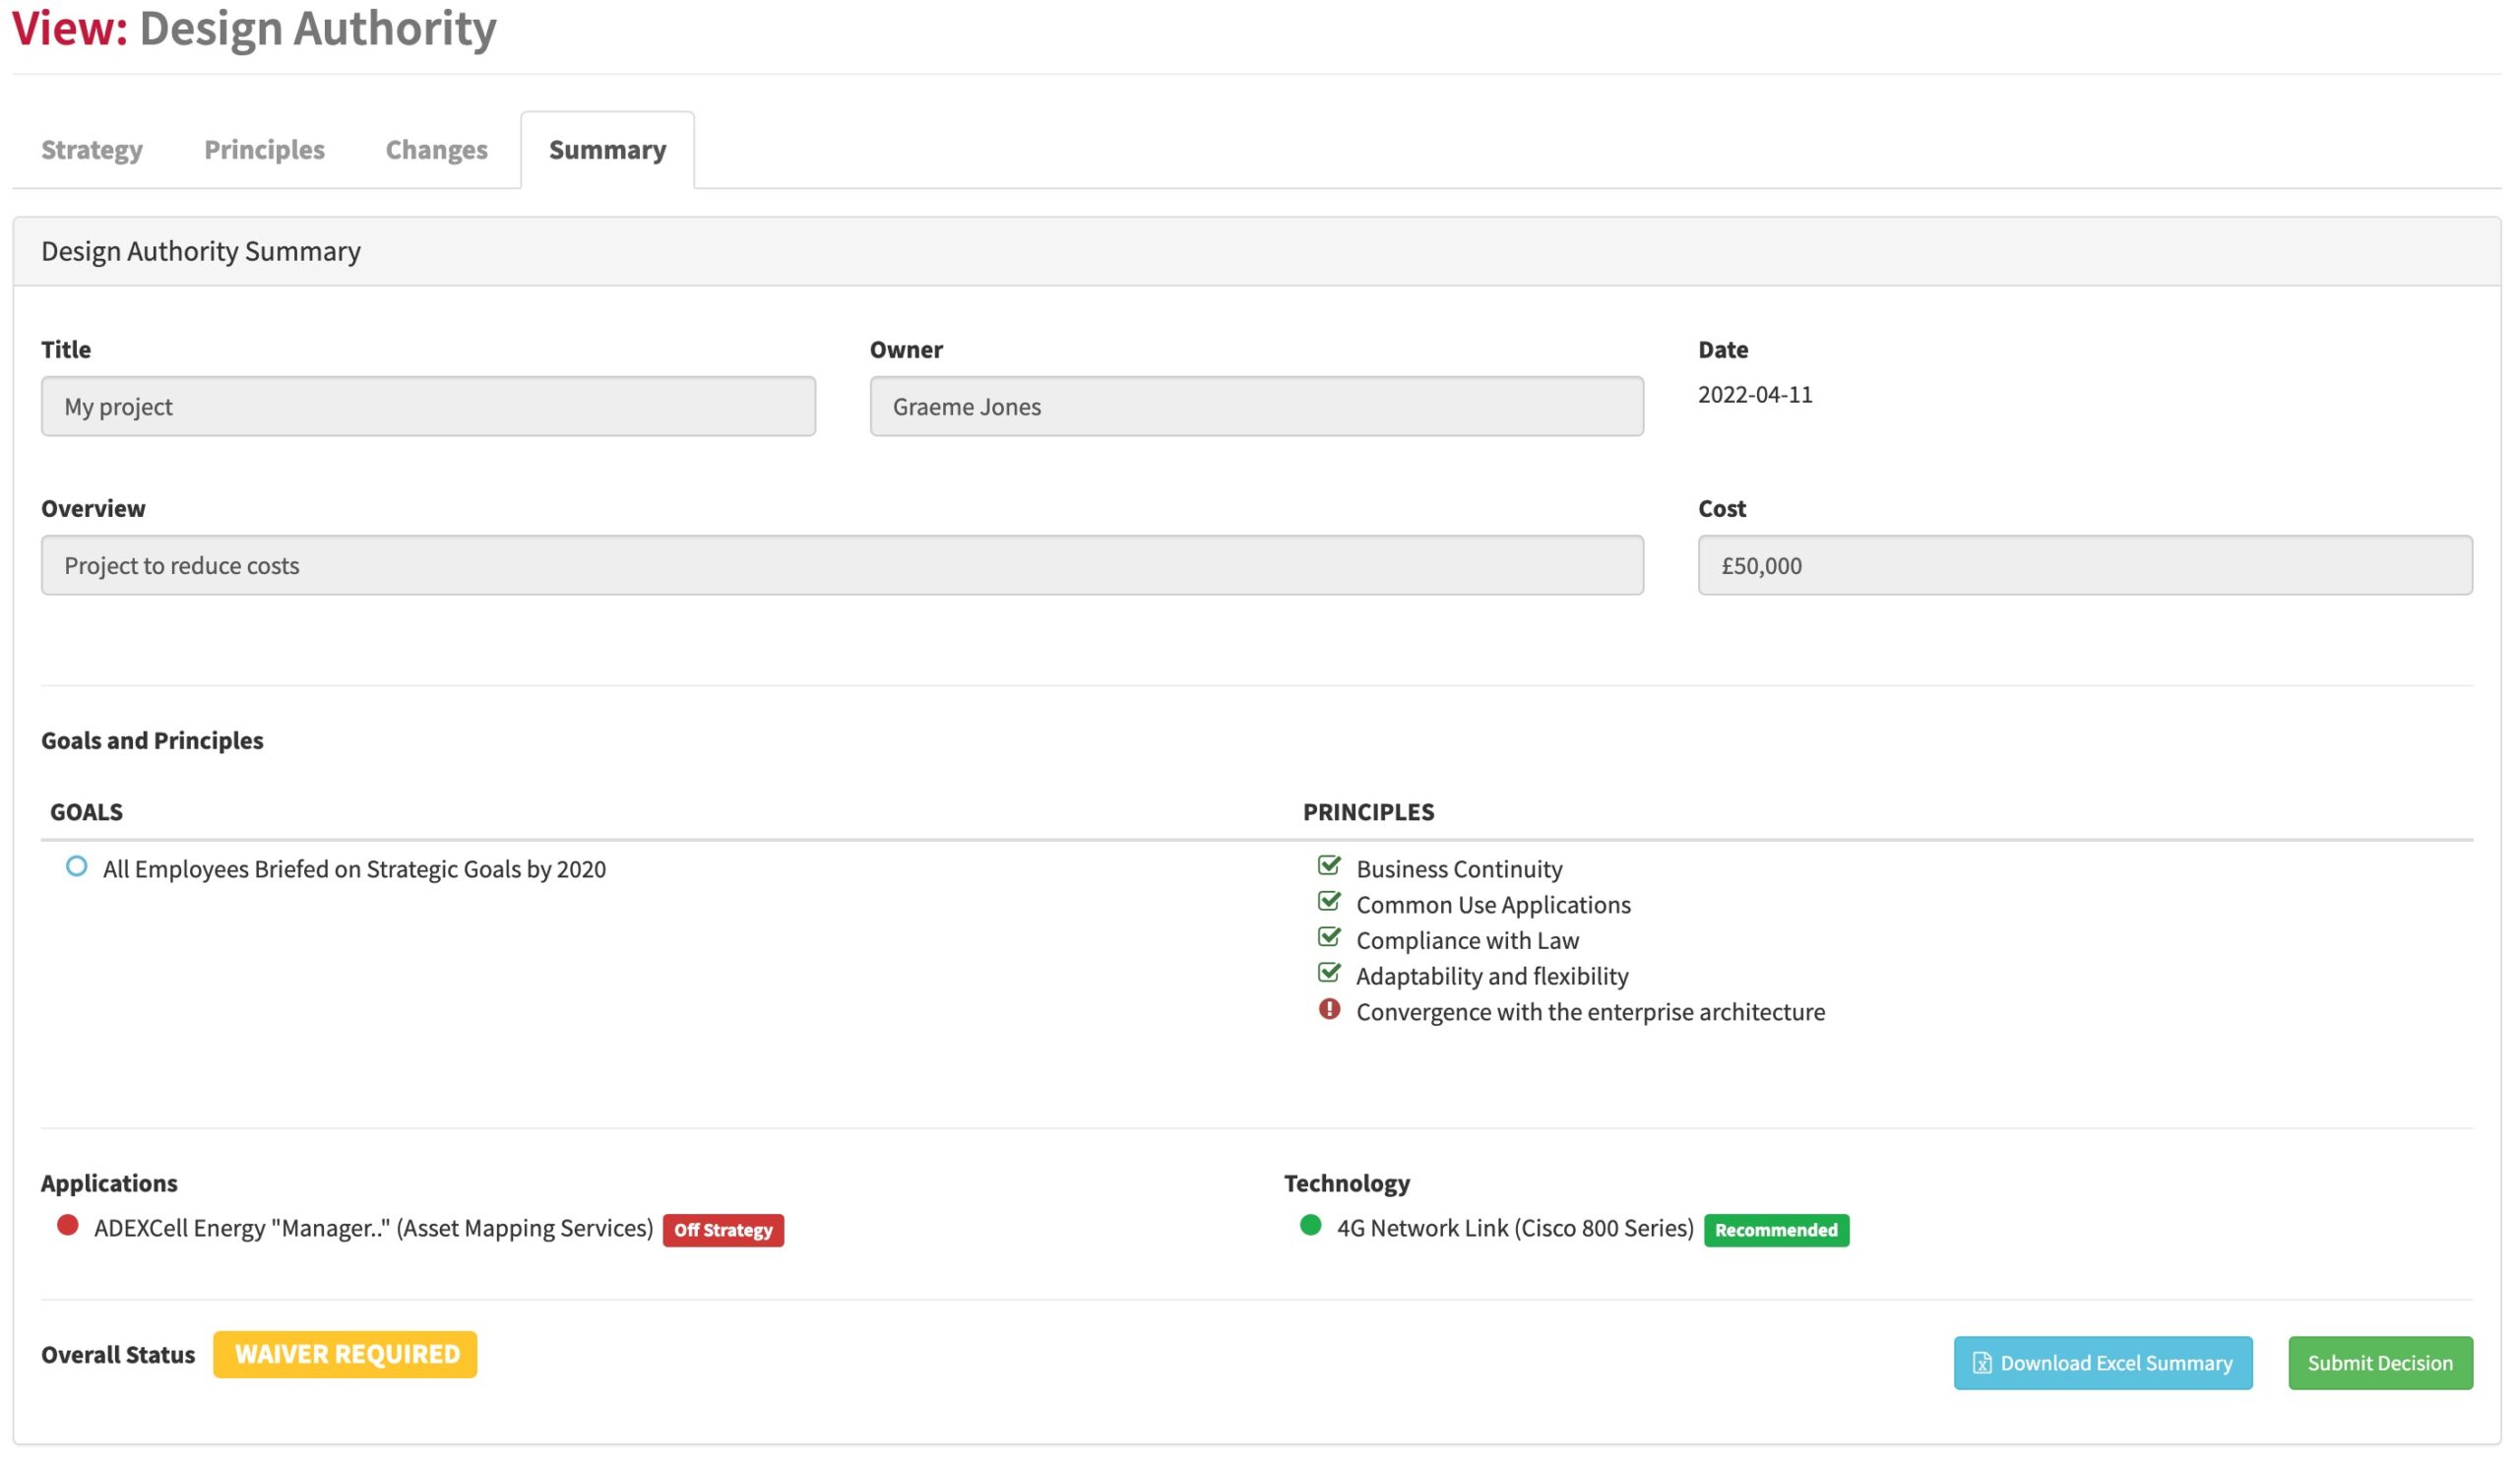Click the Convergence enterprise architecture warning icon
This screenshot has width=2520, height=1464.
[1330, 1011]
